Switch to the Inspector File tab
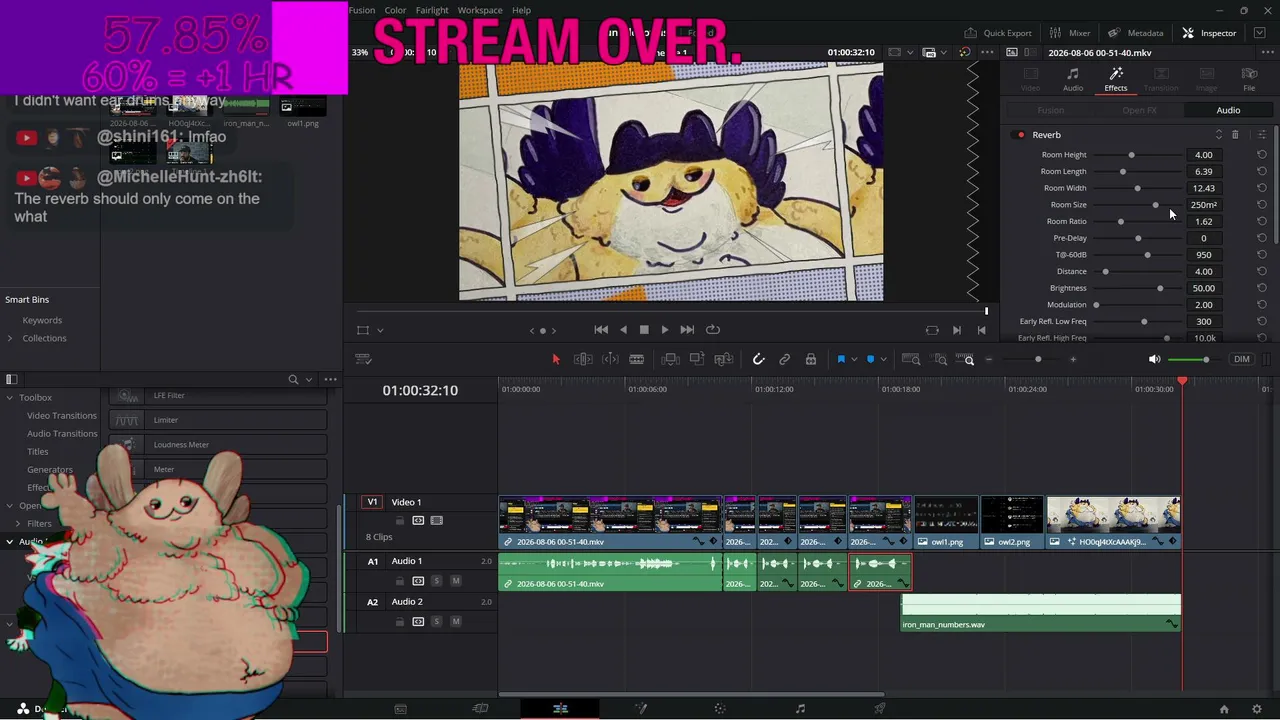Screen dimensions: 1280x720 pyautogui.click(x=1249, y=79)
